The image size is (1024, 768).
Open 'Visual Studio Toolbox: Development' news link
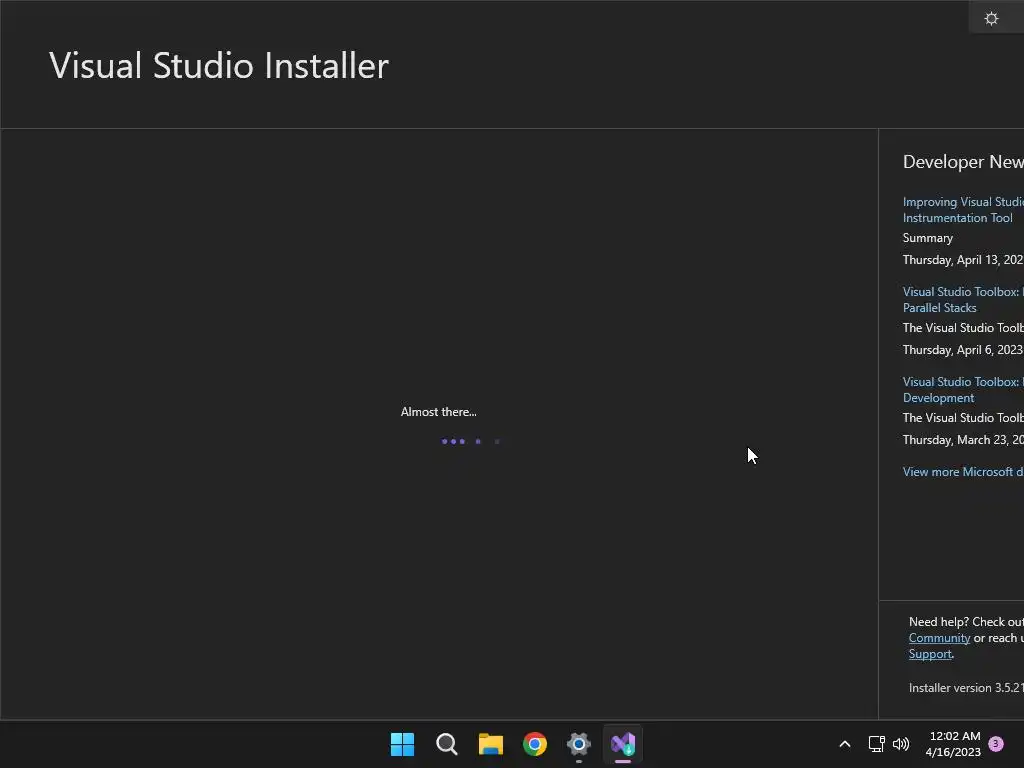(x=963, y=390)
